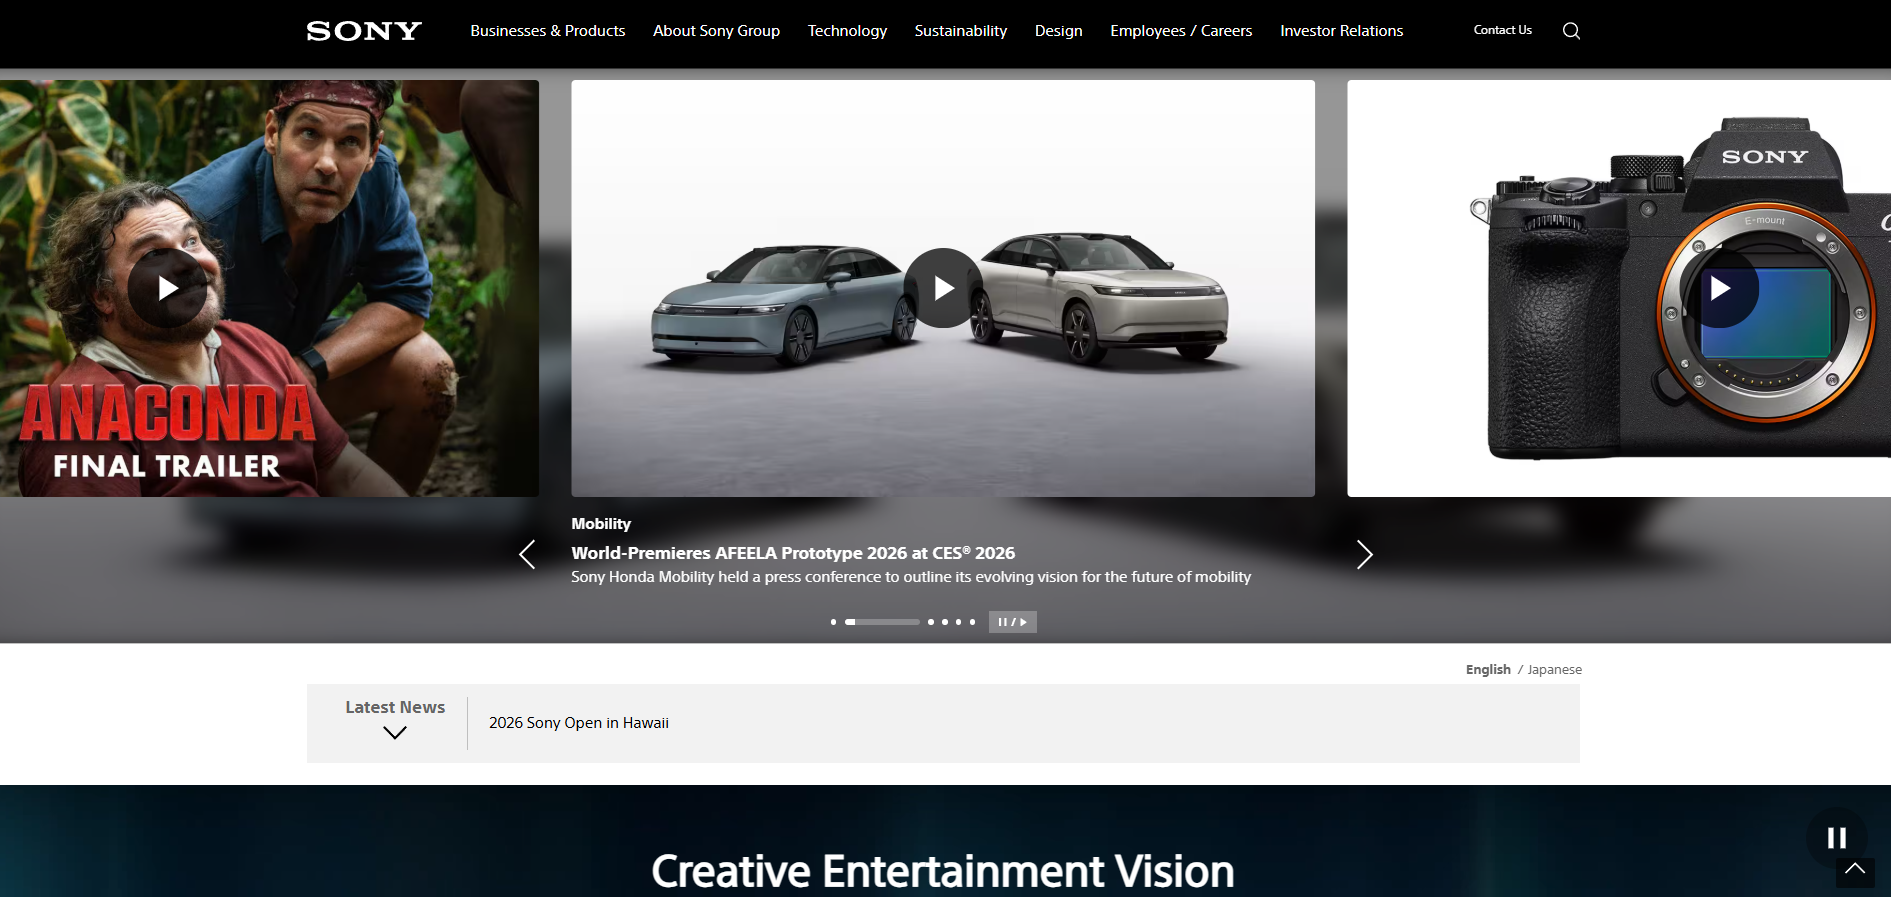Viewport: 1891px width, 897px height.
Task: Play the AFEELA prototype cars video
Action: click(943, 289)
